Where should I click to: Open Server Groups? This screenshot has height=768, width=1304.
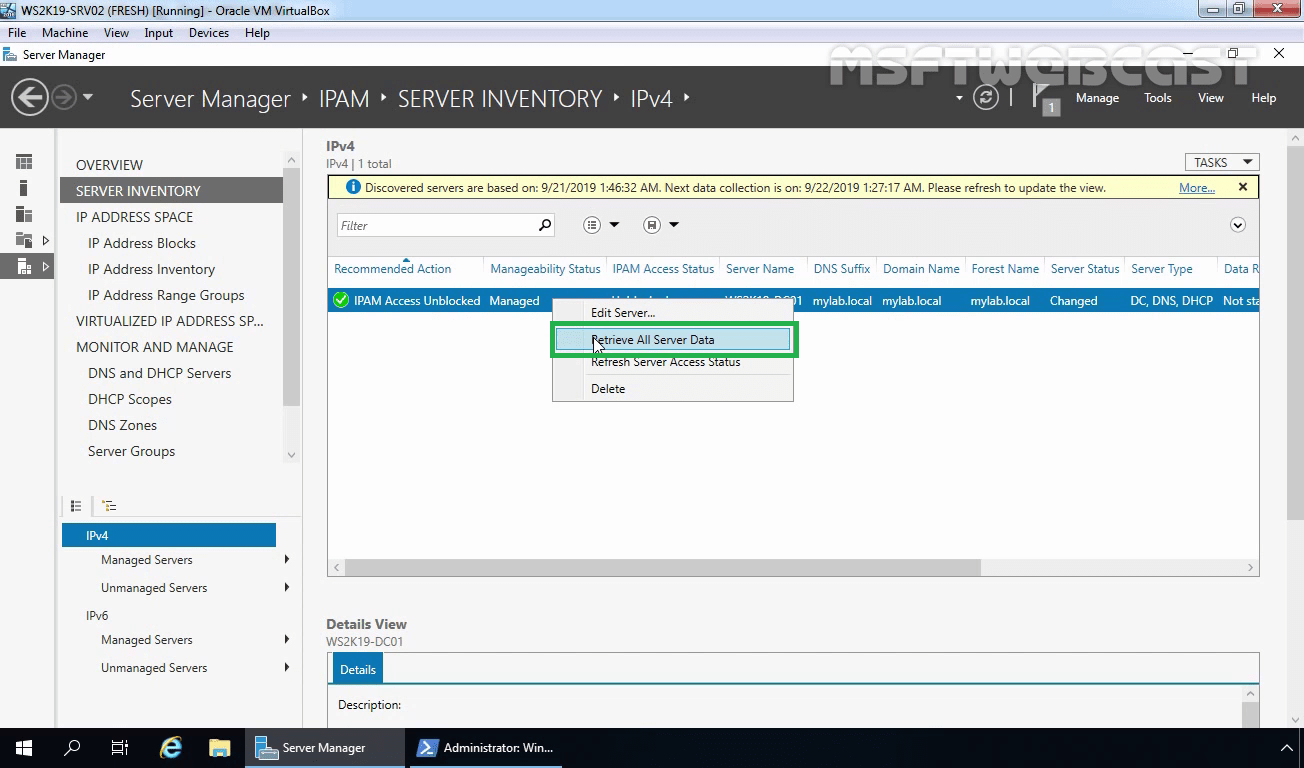[x=131, y=451]
